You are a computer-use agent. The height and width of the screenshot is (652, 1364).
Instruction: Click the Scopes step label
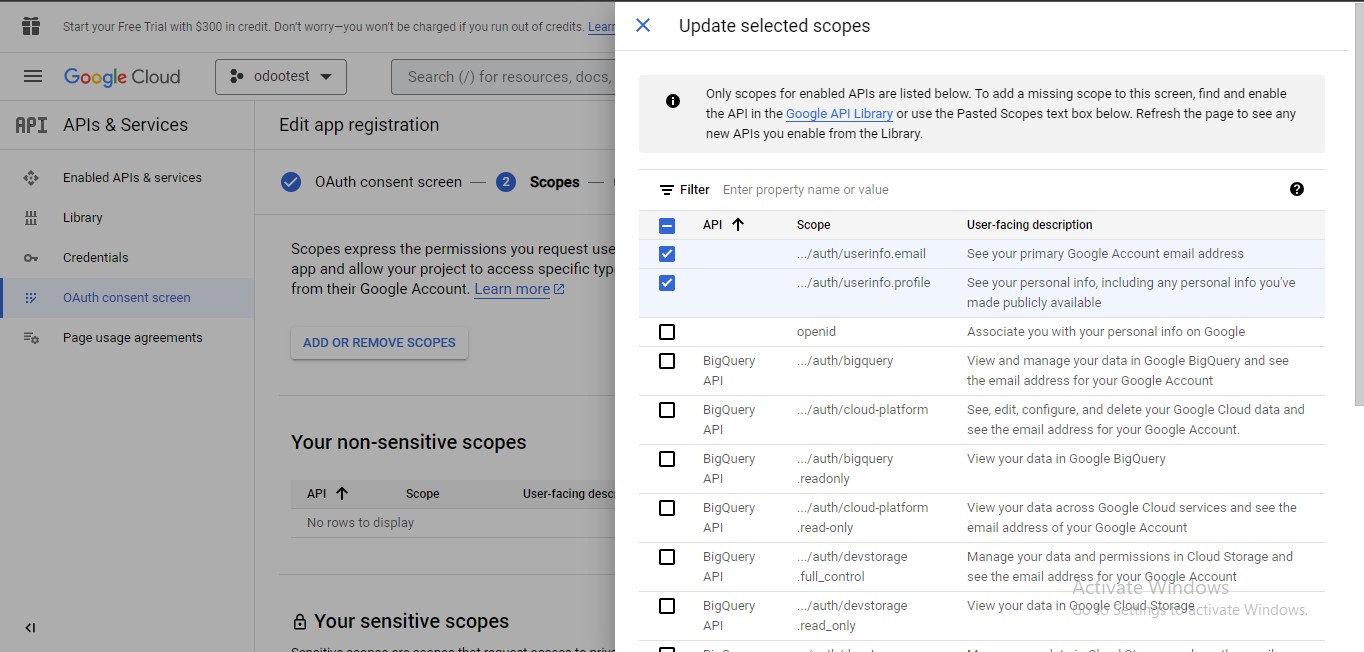tap(554, 182)
